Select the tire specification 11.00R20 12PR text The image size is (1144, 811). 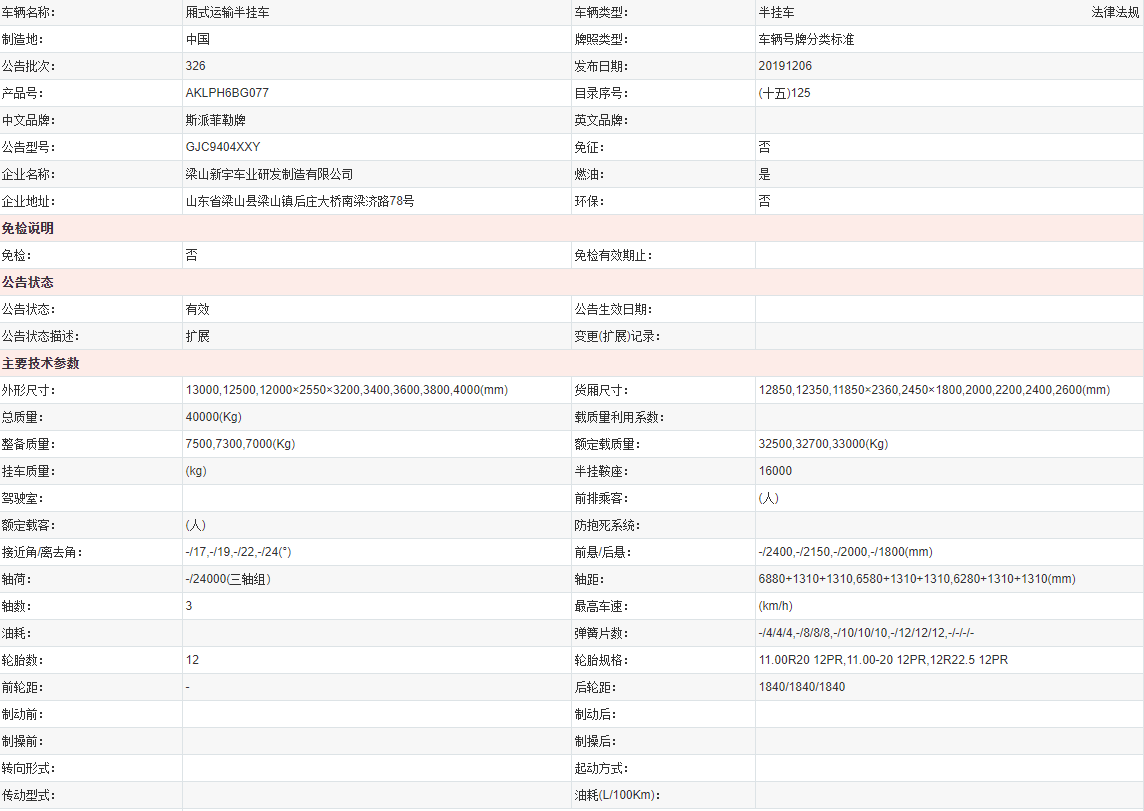[x=801, y=660]
